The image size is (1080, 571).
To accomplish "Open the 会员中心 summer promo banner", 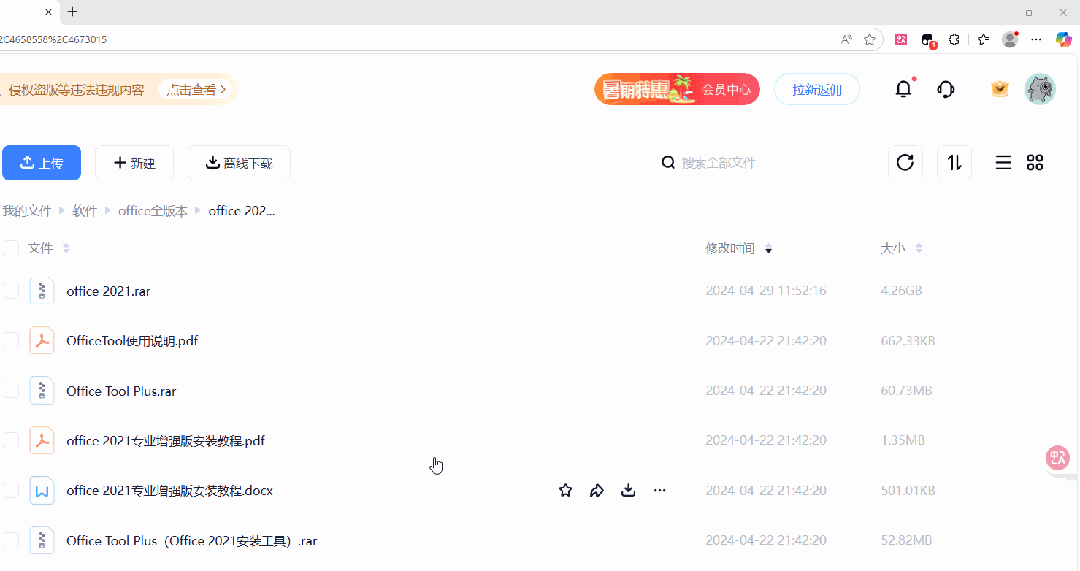I will point(677,90).
